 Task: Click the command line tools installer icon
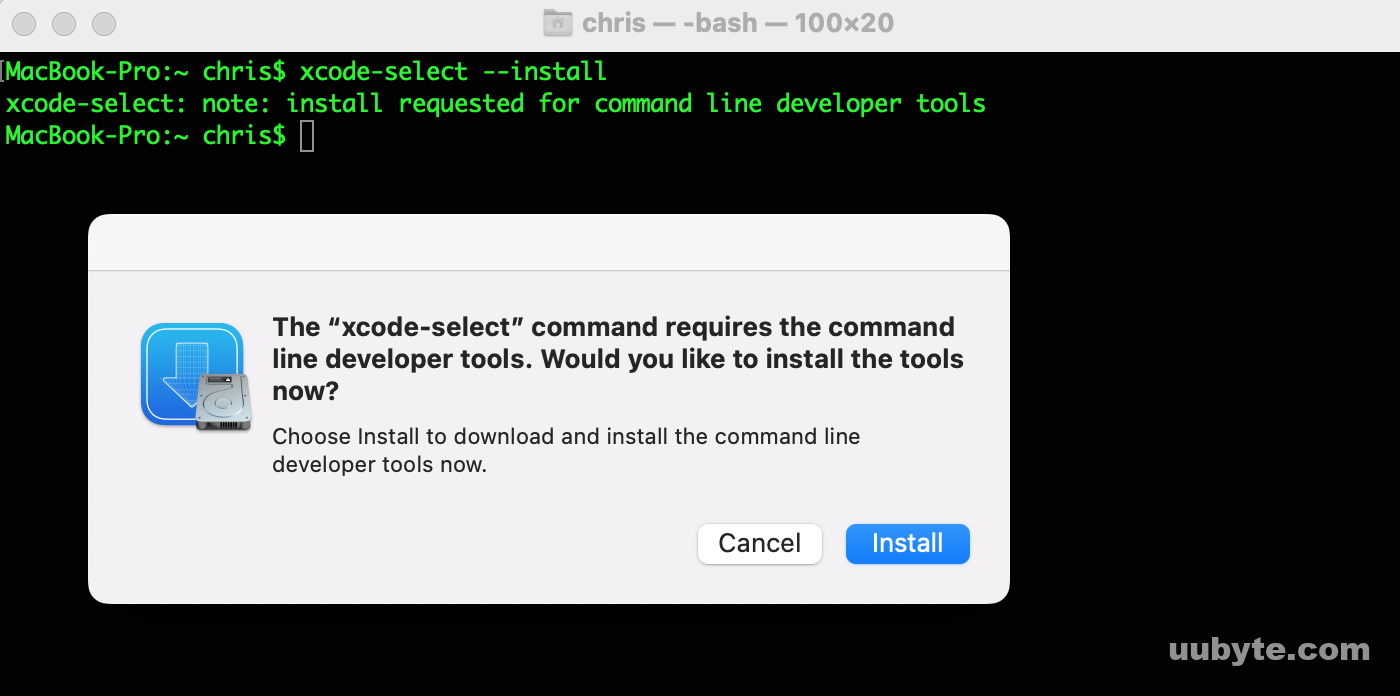(195, 377)
